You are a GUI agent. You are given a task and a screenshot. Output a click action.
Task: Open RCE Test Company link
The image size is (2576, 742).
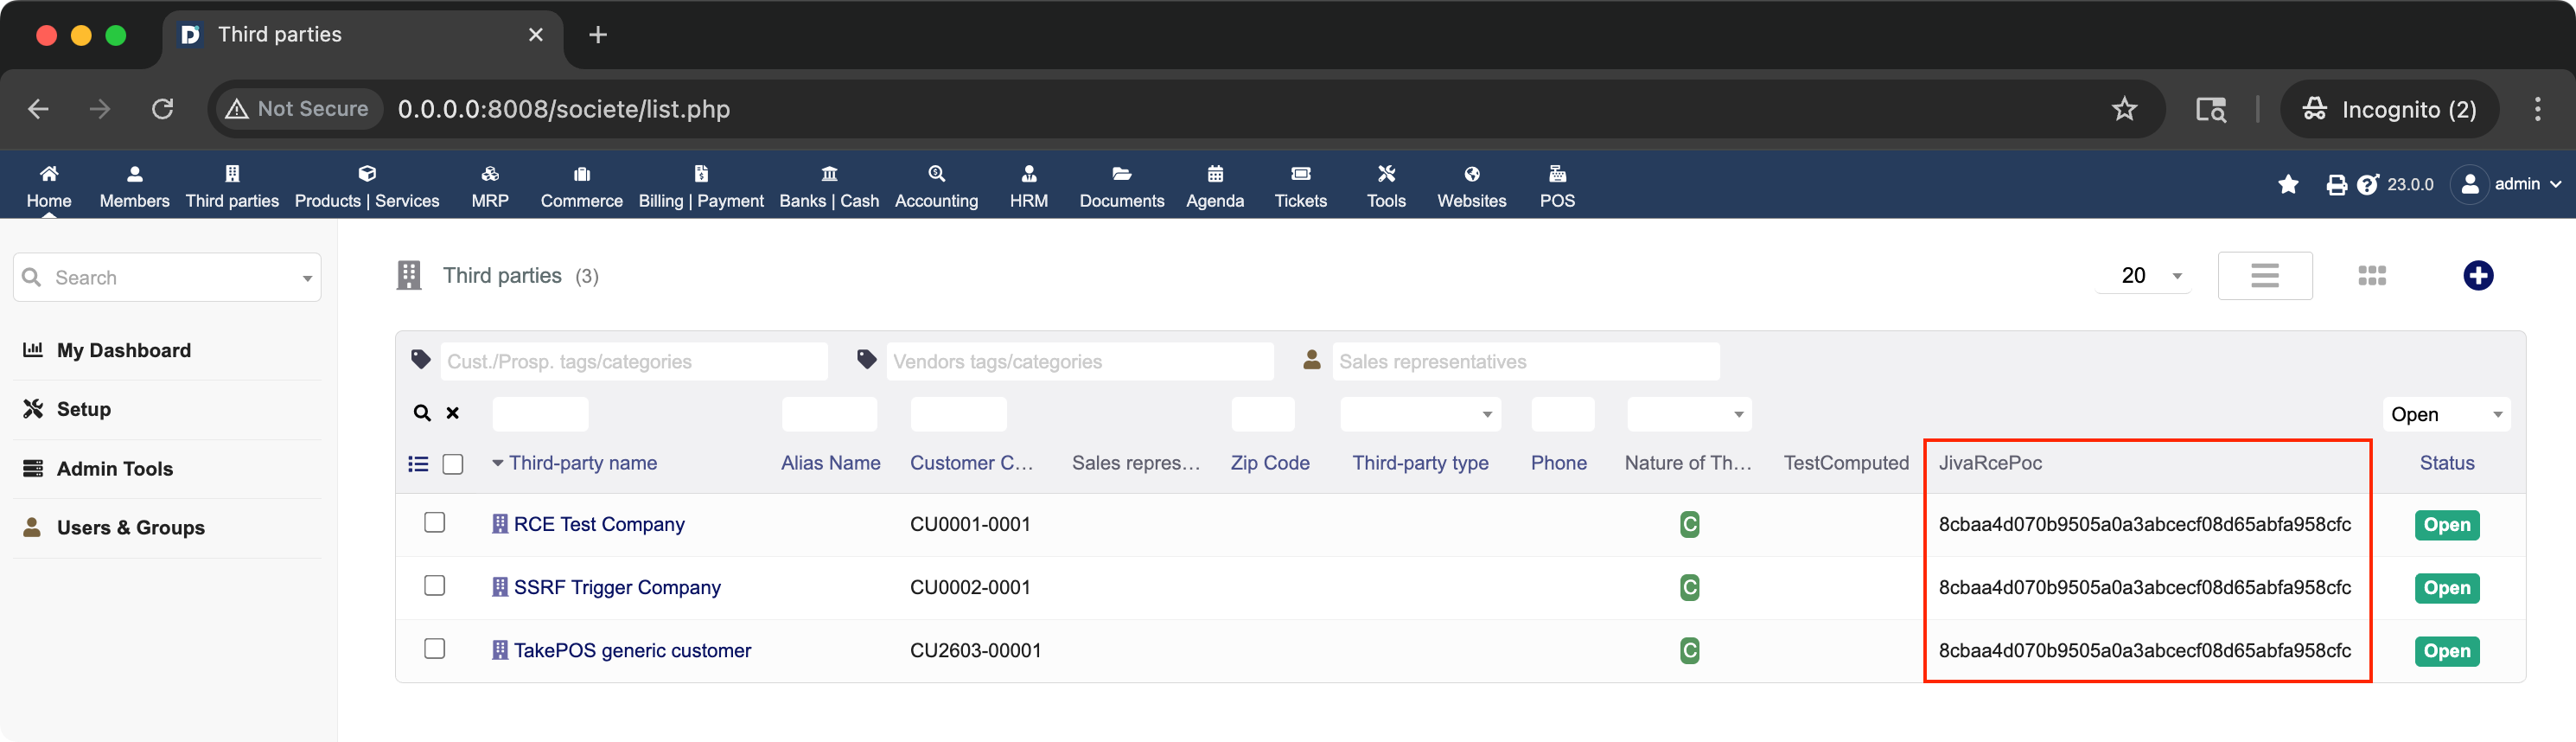(598, 524)
